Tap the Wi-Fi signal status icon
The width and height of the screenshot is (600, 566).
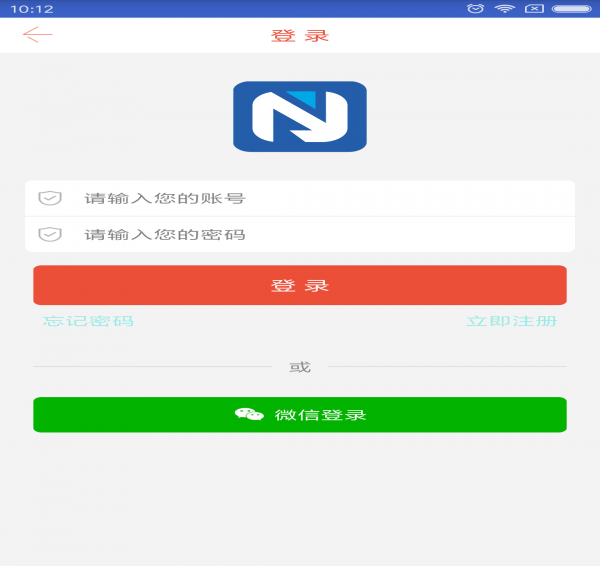coord(505,8)
